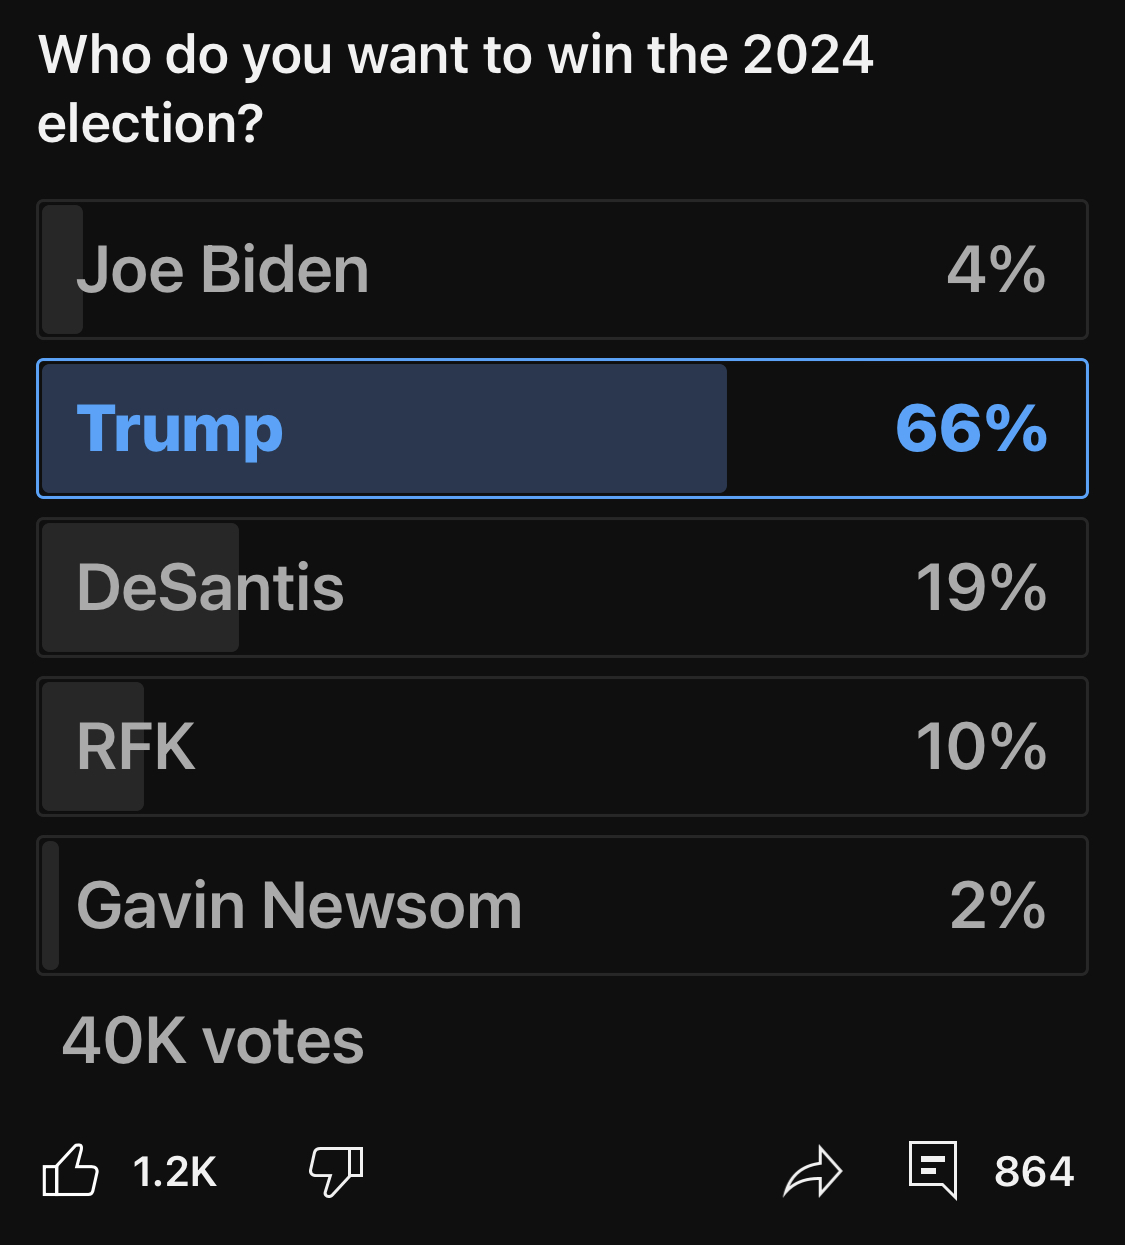
Task: Share the poll using arrow icon
Action: coord(812,1171)
